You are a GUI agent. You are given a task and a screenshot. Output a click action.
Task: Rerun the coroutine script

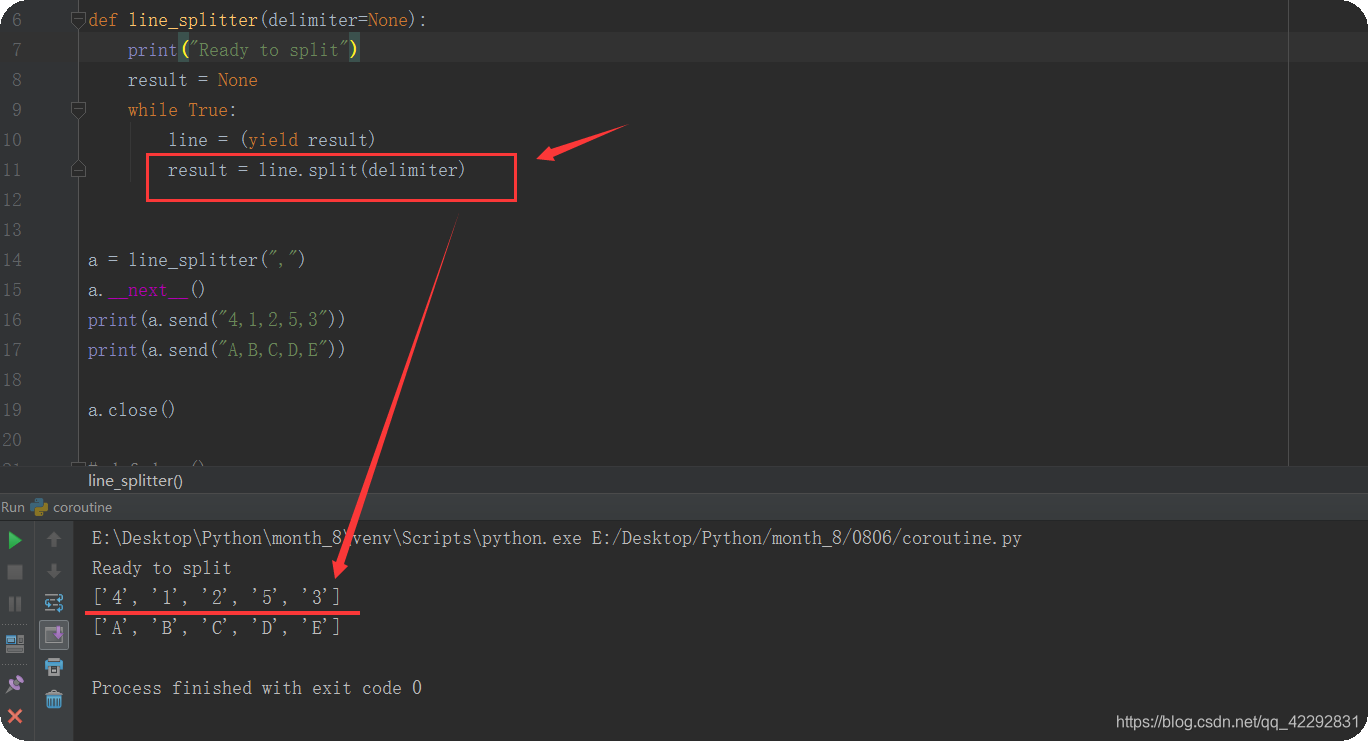15,539
